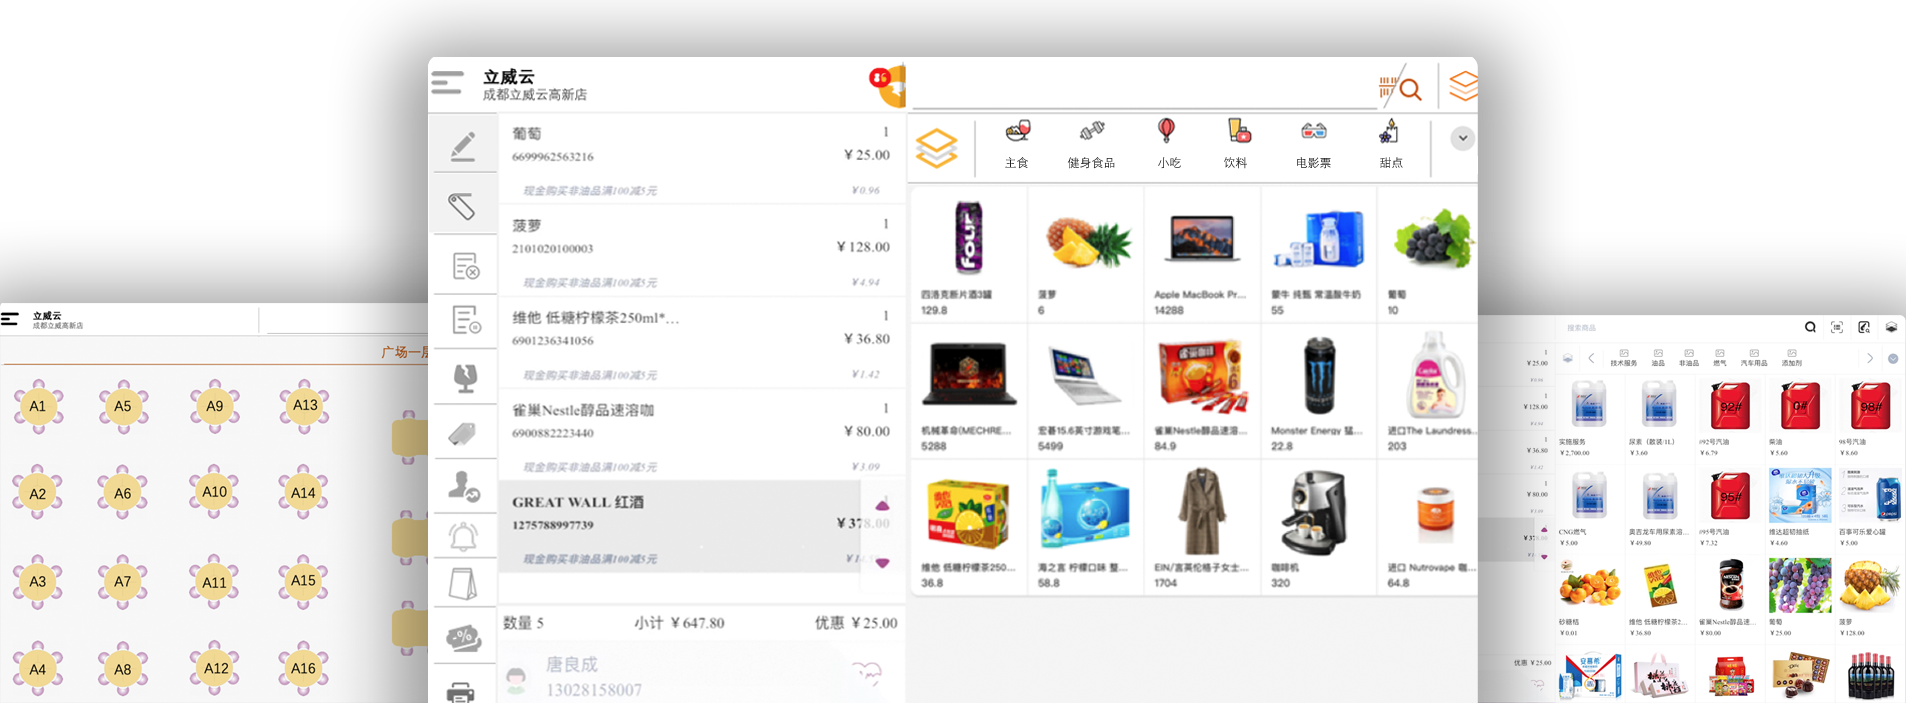This screenshot has width=1906, height=703.
Task: Open the 主食 category tab
Action: [x=1017, y=145]
